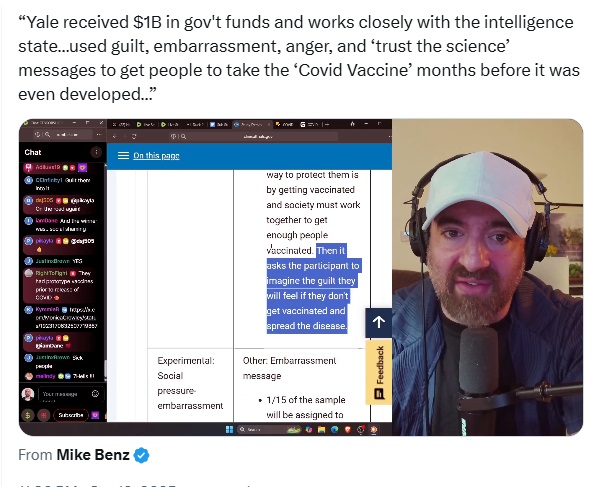
Task: Click the browser reload button
Action: tap(134, 136)
